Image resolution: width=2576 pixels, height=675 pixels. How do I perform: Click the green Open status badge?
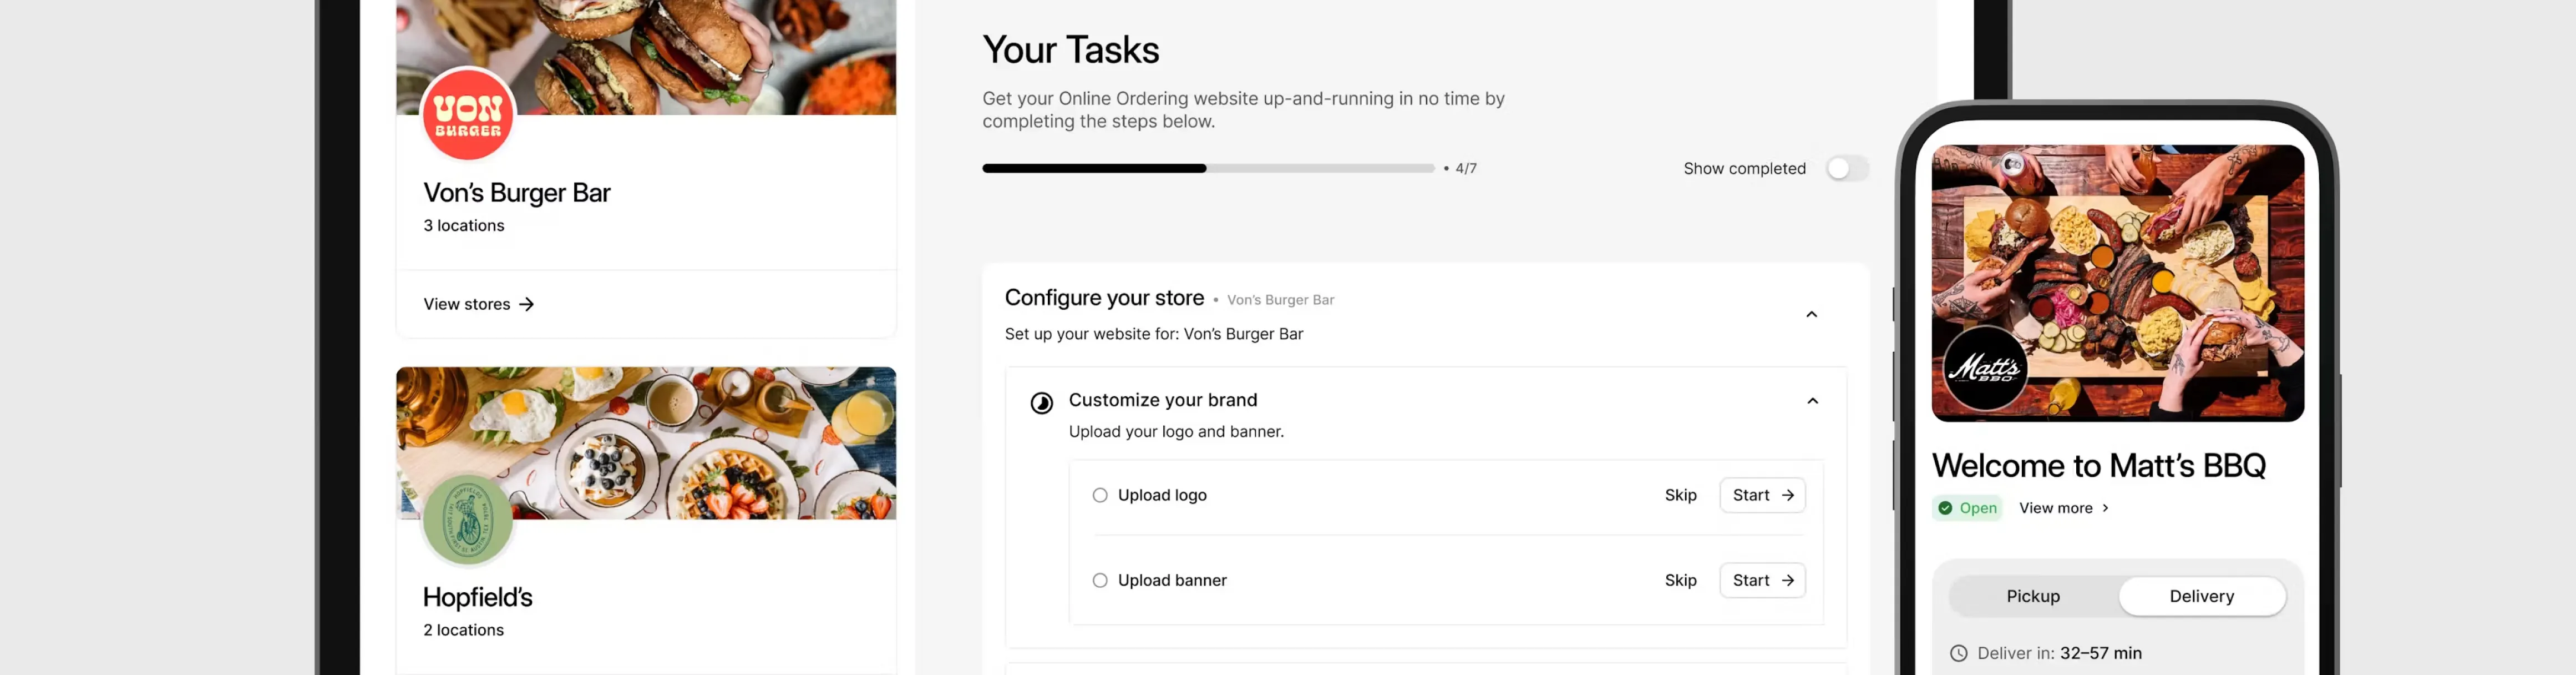tap(1967, 508)
